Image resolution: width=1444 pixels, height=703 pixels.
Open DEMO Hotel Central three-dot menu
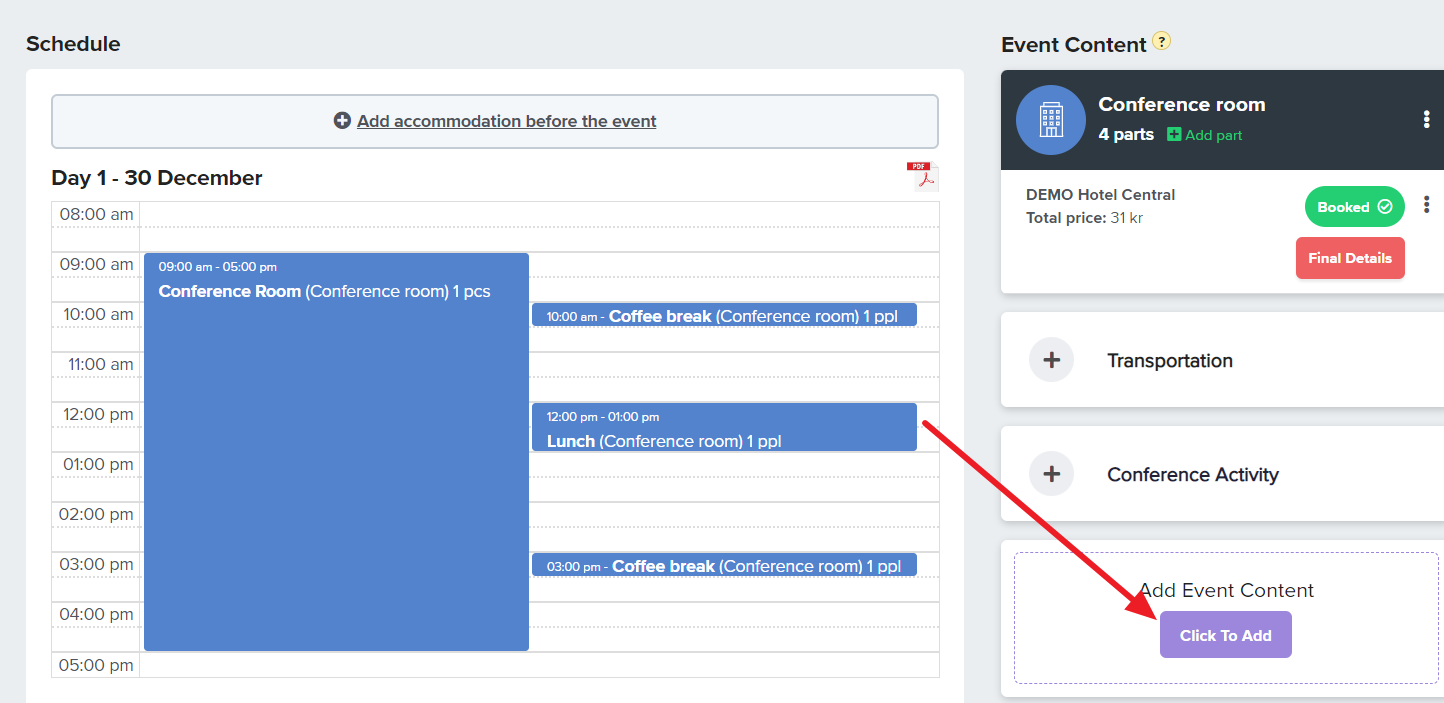[1426, 205]
